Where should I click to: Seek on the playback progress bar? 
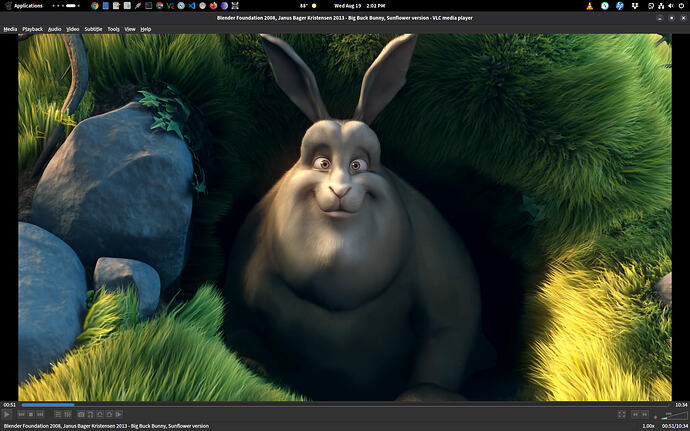[x=347, y=405]
